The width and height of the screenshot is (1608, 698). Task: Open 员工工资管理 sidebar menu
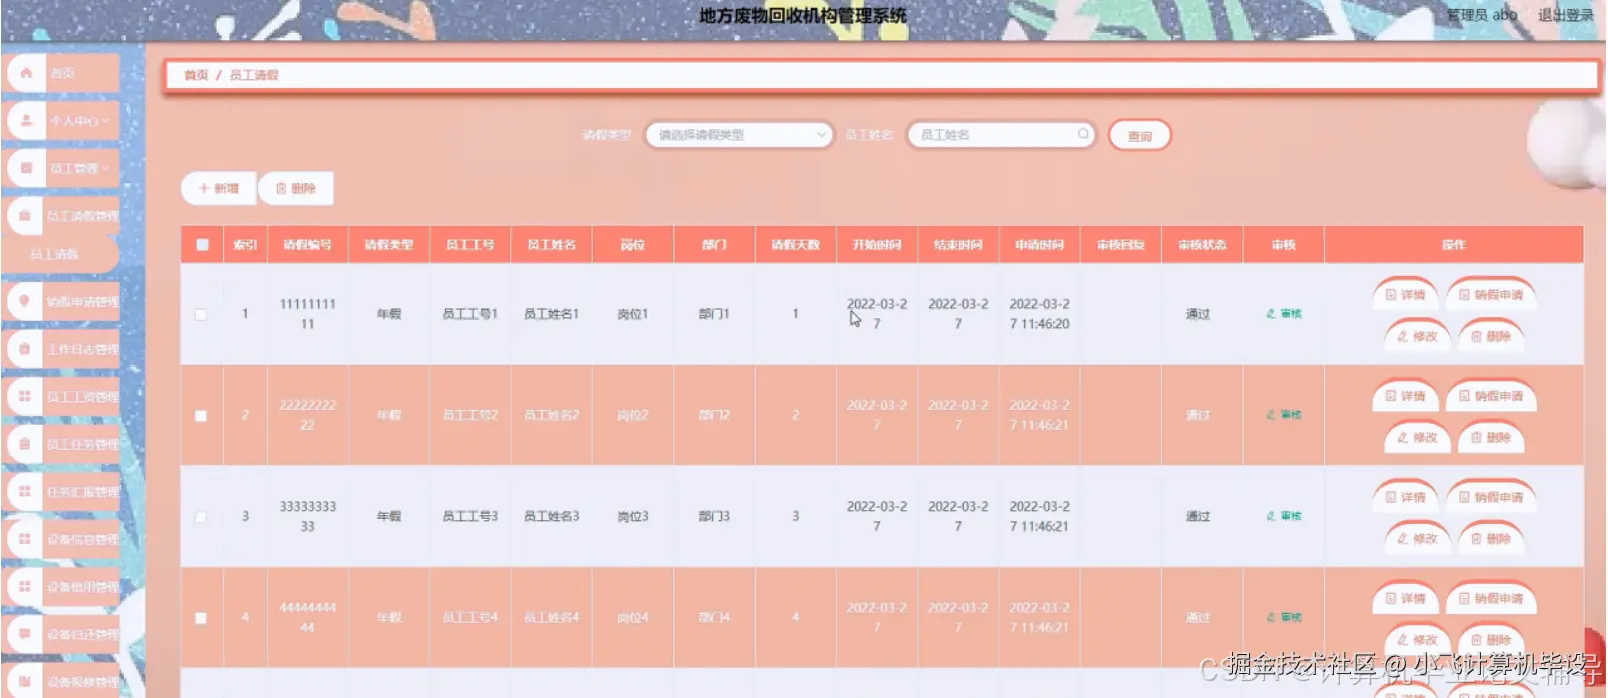click(62, 396)
